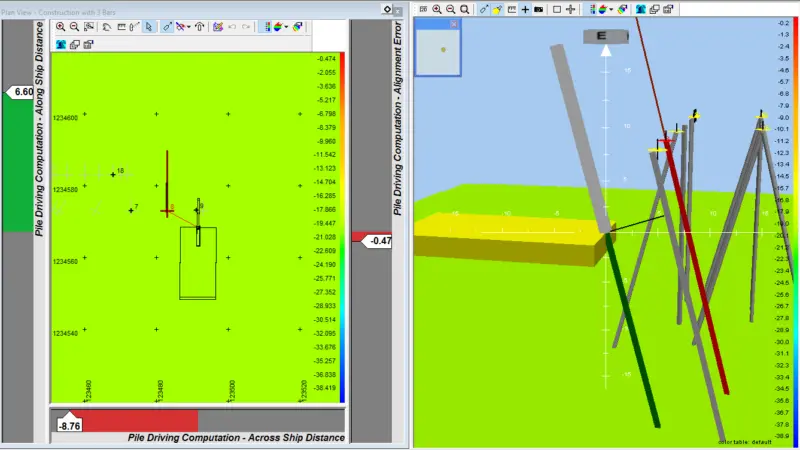Click the stacked windows icon in 3D view toolbar

(655, 9)
